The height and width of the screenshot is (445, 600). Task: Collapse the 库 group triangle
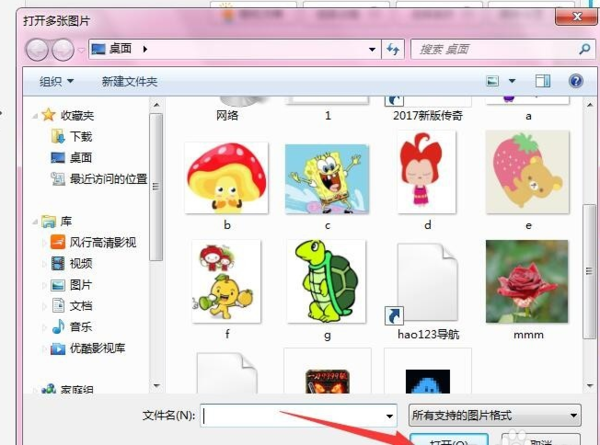pyautogui.click(x=35, y=222)
